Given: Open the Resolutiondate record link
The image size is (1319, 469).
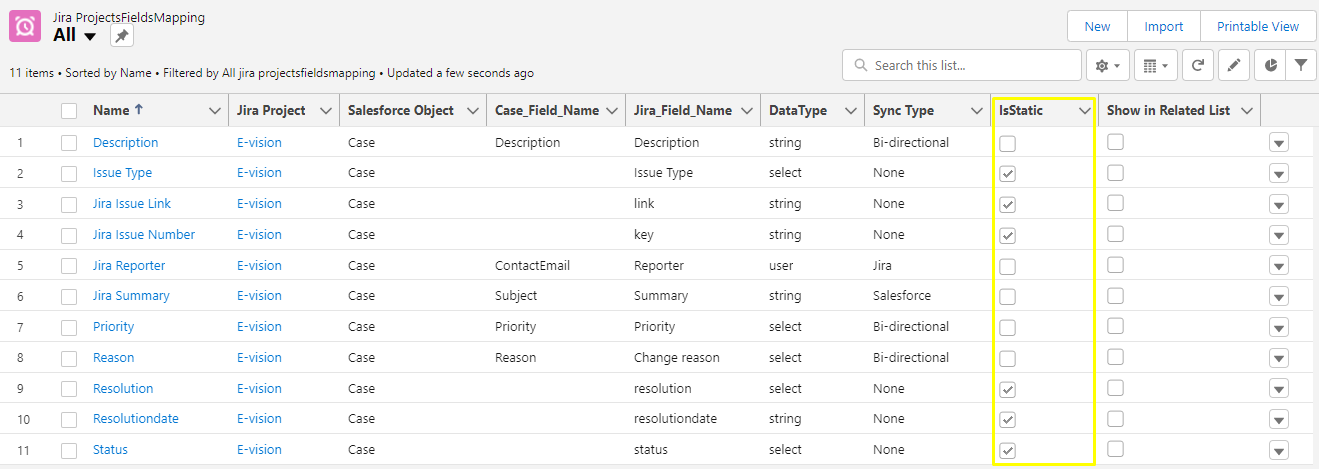Looking at the screenshot, I should coord(136,419).
